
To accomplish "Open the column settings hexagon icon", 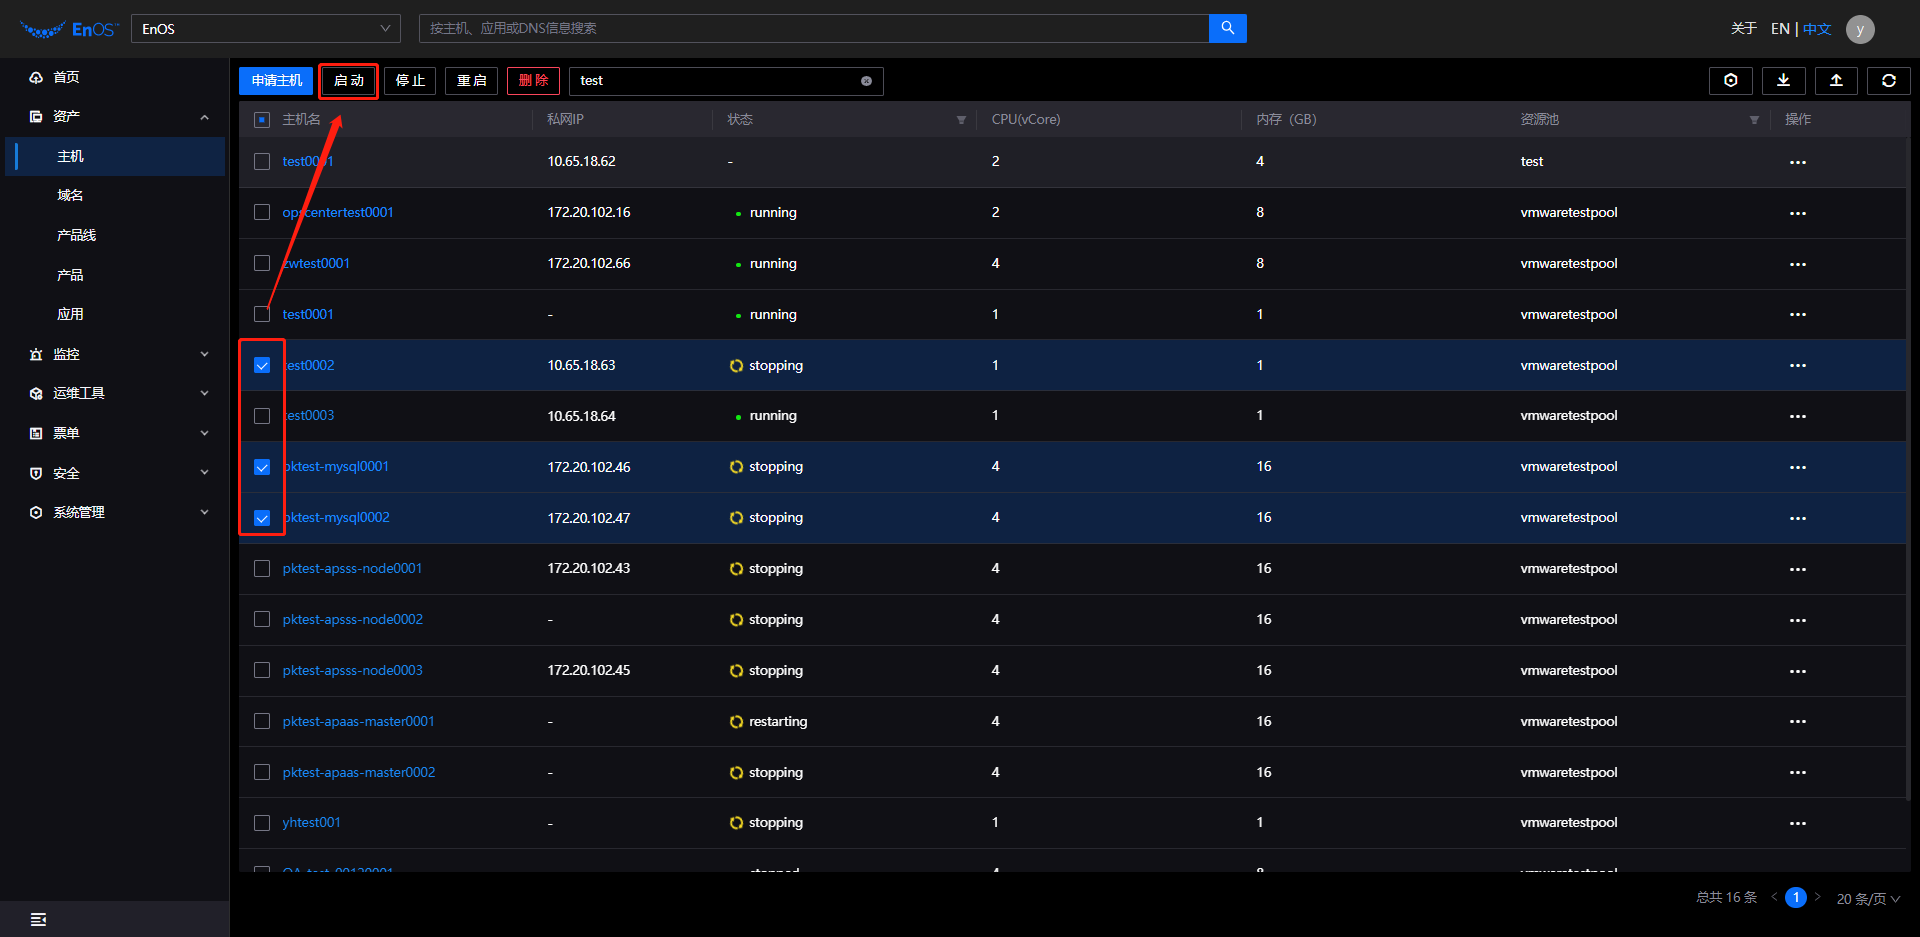I will pos(1730,81).
